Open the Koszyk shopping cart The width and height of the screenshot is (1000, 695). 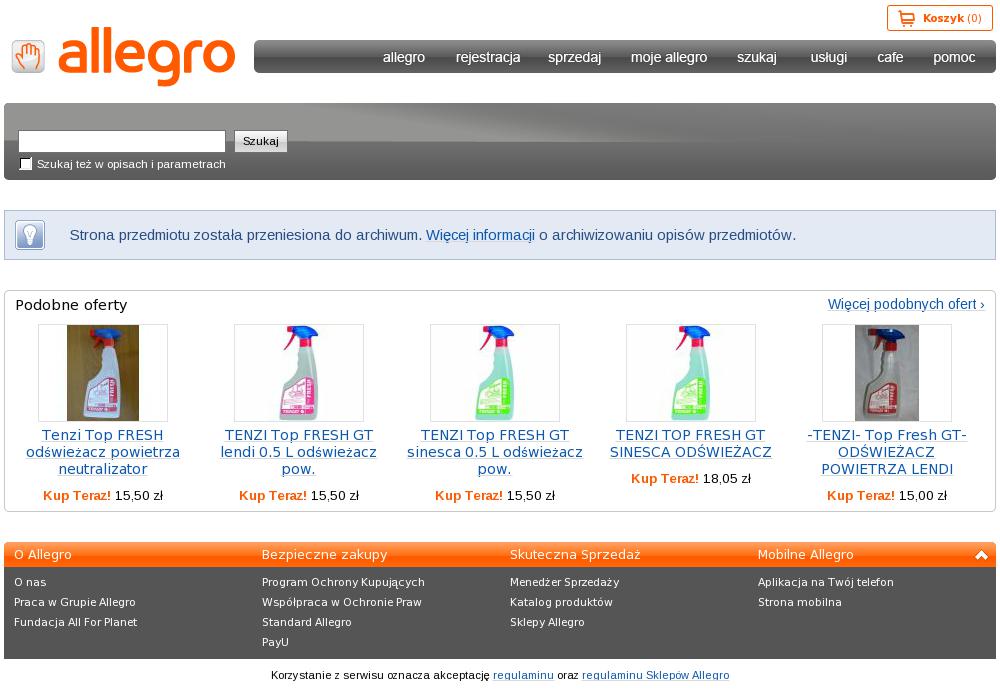pos(939,18)
